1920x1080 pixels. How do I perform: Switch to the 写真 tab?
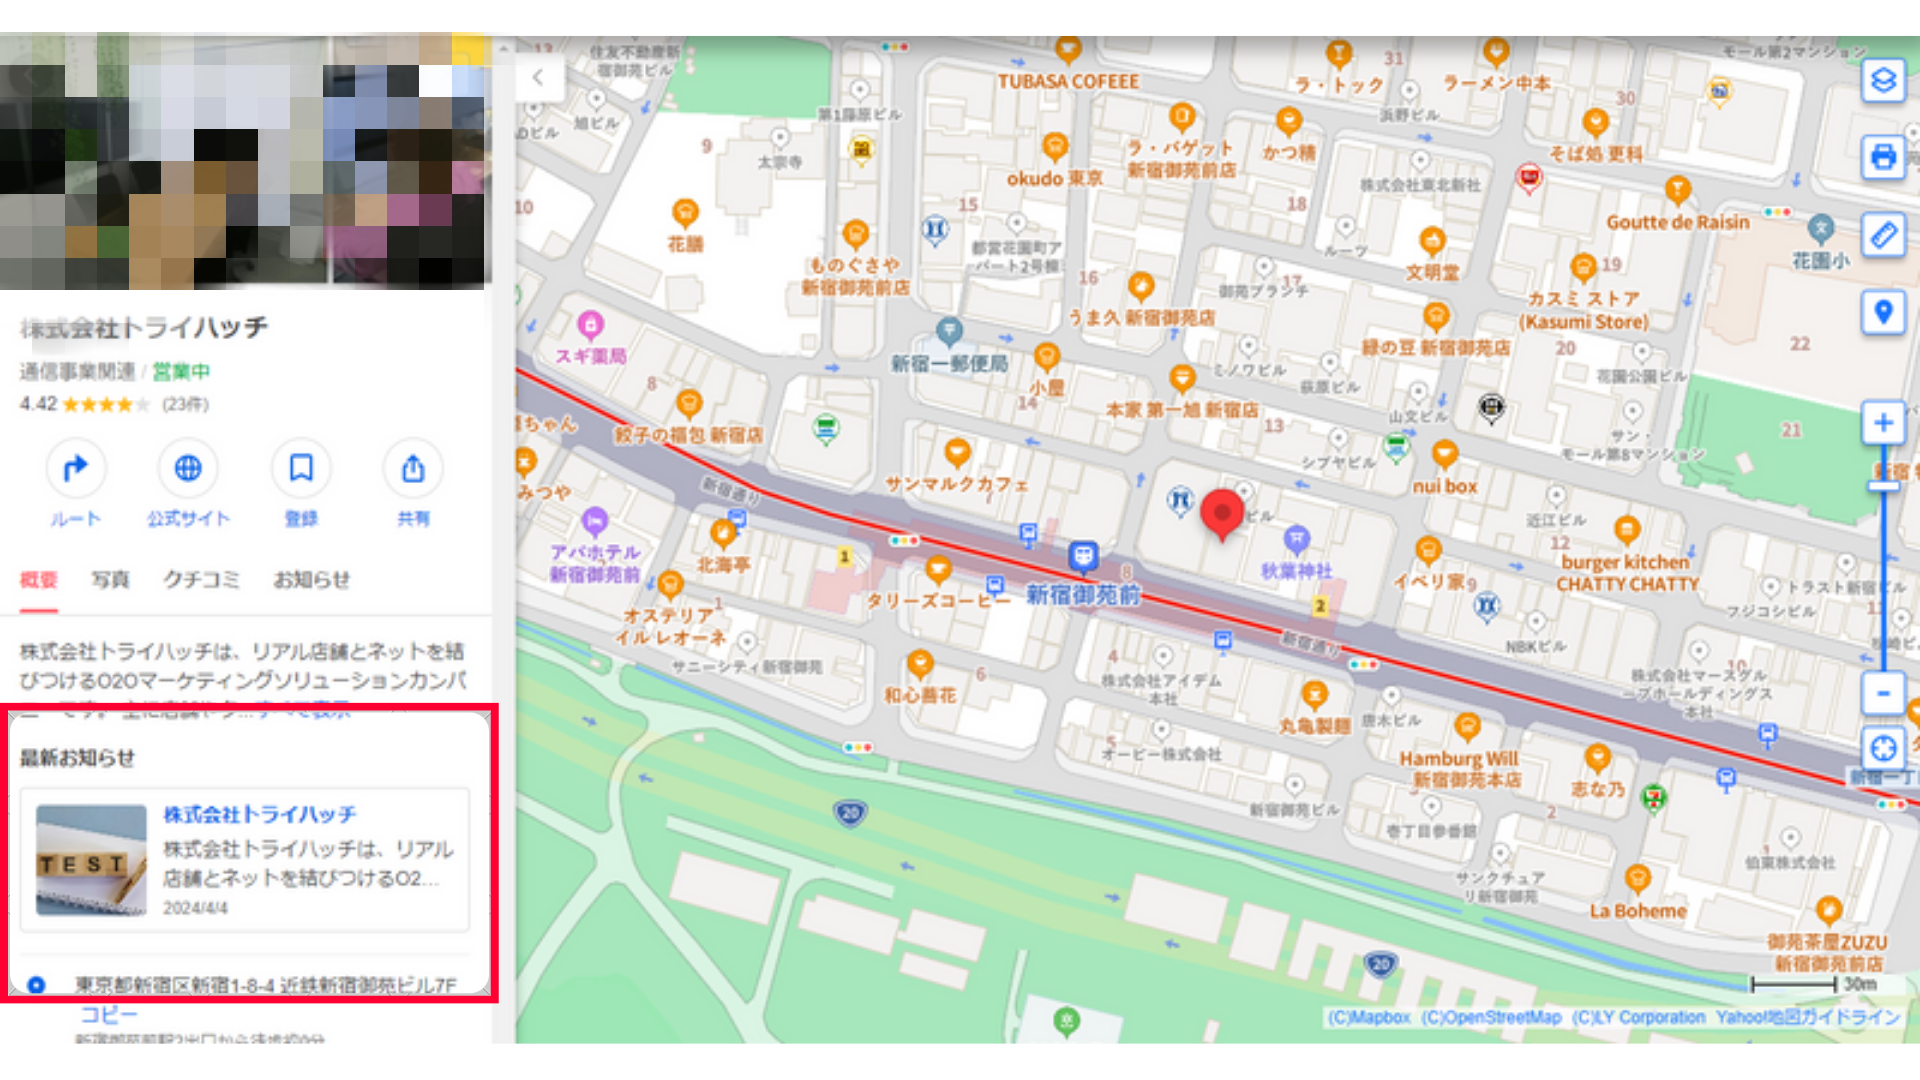click(x=110, y=580)
